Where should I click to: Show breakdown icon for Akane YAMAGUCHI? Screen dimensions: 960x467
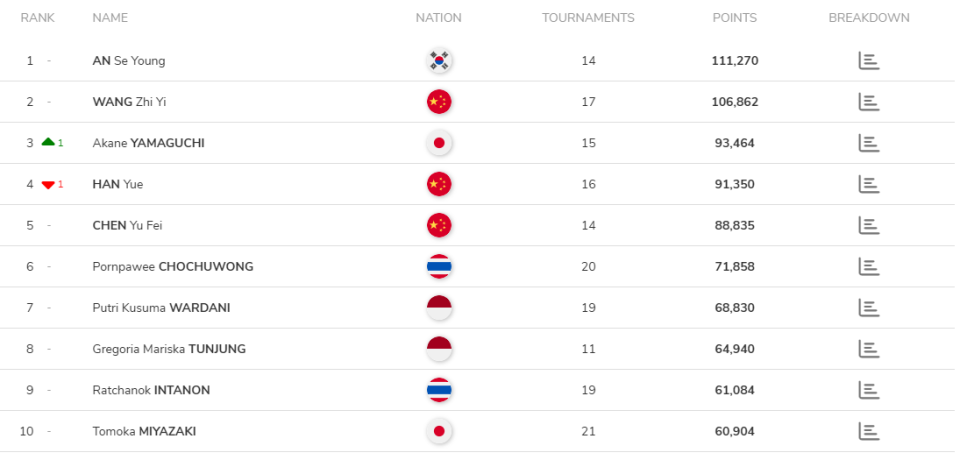click(x=868, y=143)
